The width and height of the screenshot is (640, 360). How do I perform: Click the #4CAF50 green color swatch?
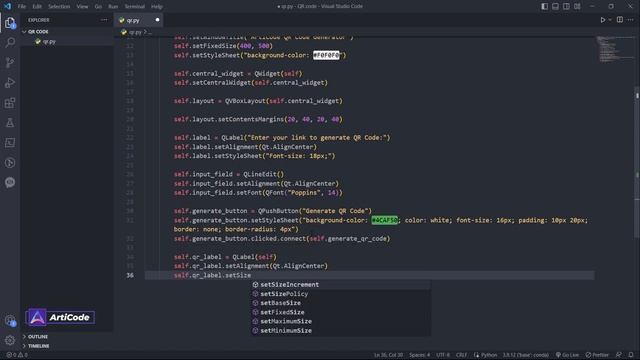tap(384, 220)
